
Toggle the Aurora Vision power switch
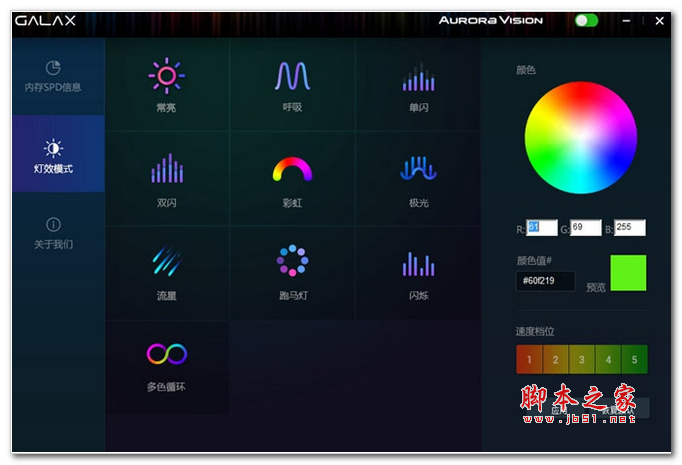(x=586, y=20)
